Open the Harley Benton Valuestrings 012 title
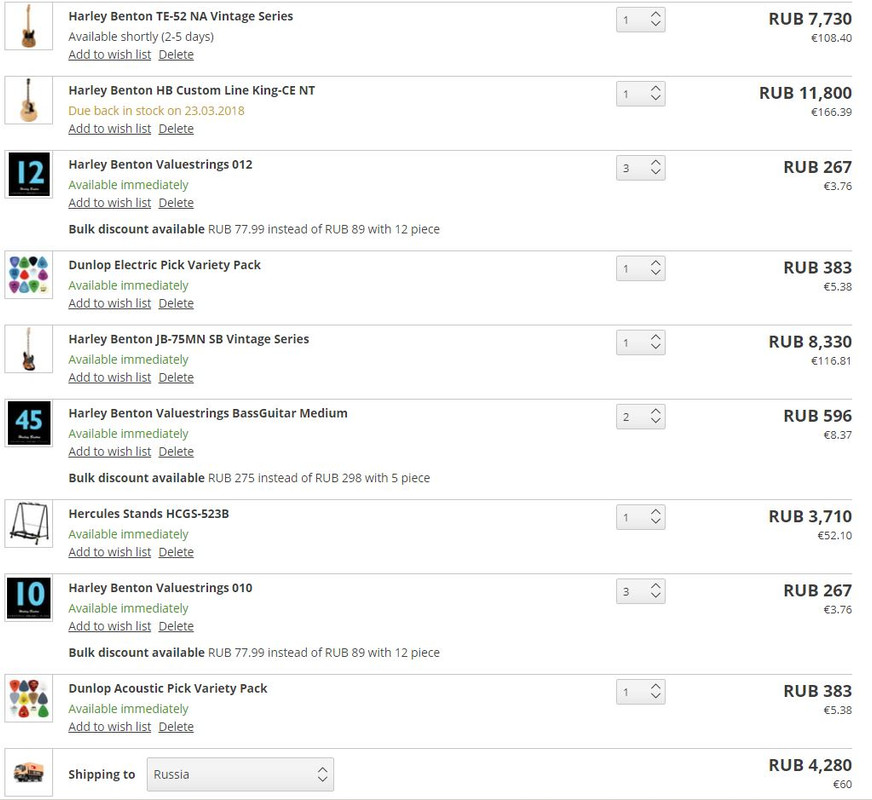872x800 pixels. click(x=160, y=165)
